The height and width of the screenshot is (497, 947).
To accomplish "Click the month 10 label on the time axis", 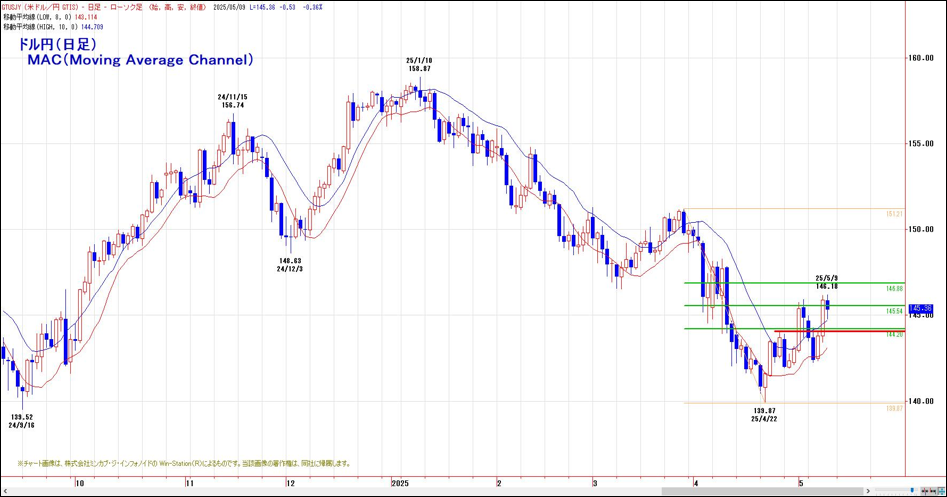I will click(x=79, y=483).
